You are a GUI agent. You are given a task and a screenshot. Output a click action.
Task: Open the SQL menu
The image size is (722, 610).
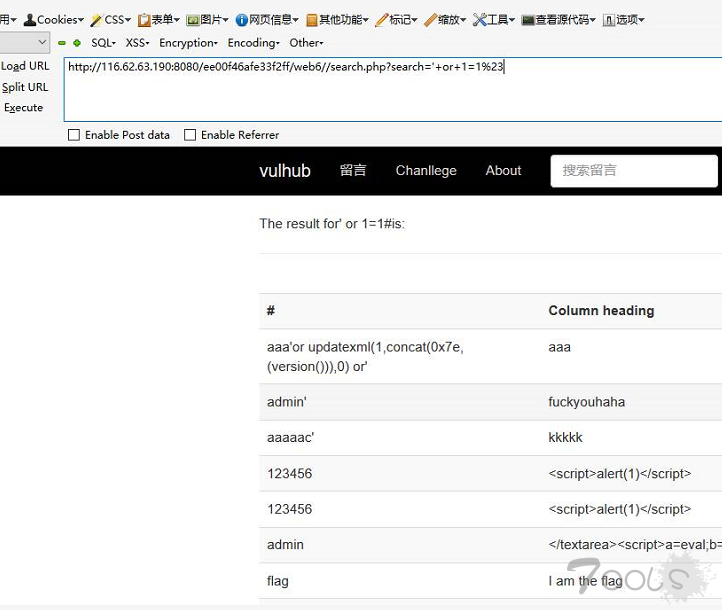point(103,43)
